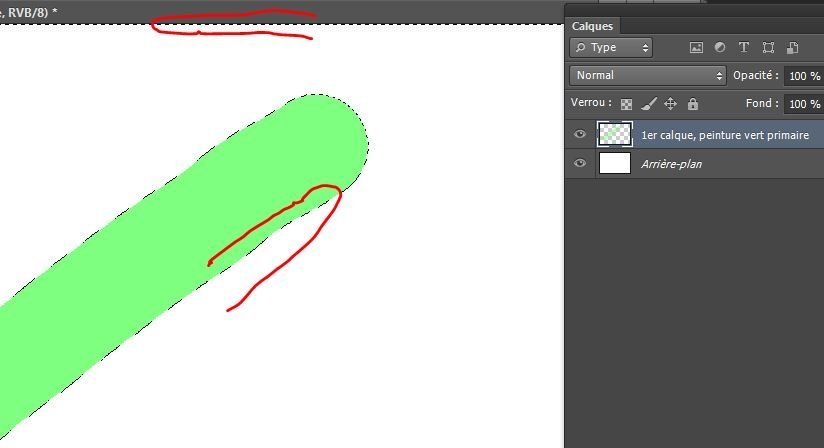Click the shape layer filter icon
Screen dimensions: 824x448
768,47
